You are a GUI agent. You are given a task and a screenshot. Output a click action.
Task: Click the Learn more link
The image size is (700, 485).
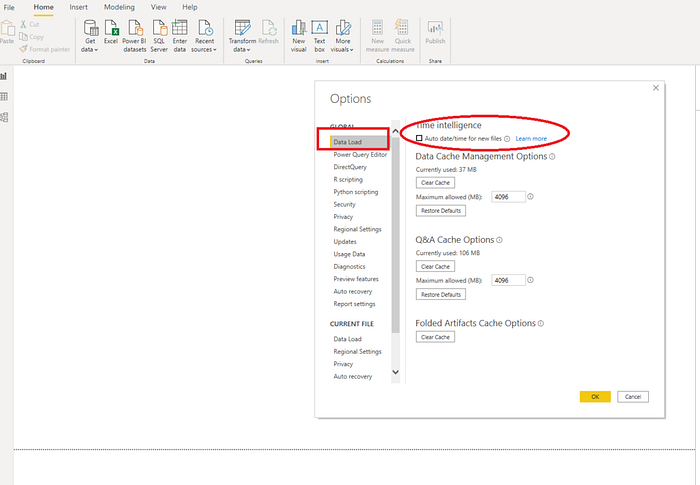[531, 138]
